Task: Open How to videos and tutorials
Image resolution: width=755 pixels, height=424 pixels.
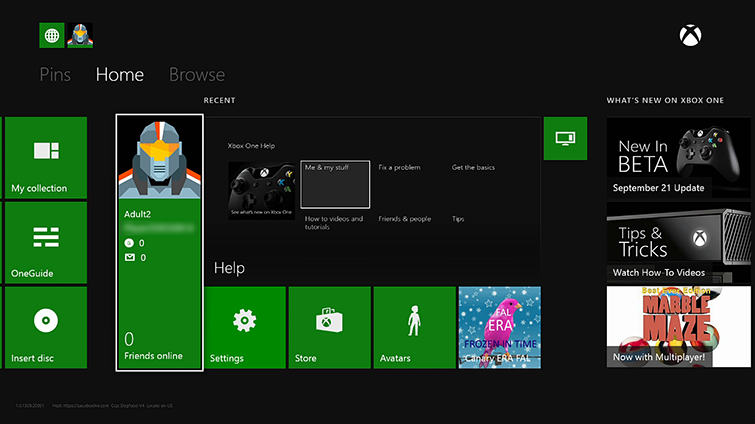Action: (x=334, y=222)
